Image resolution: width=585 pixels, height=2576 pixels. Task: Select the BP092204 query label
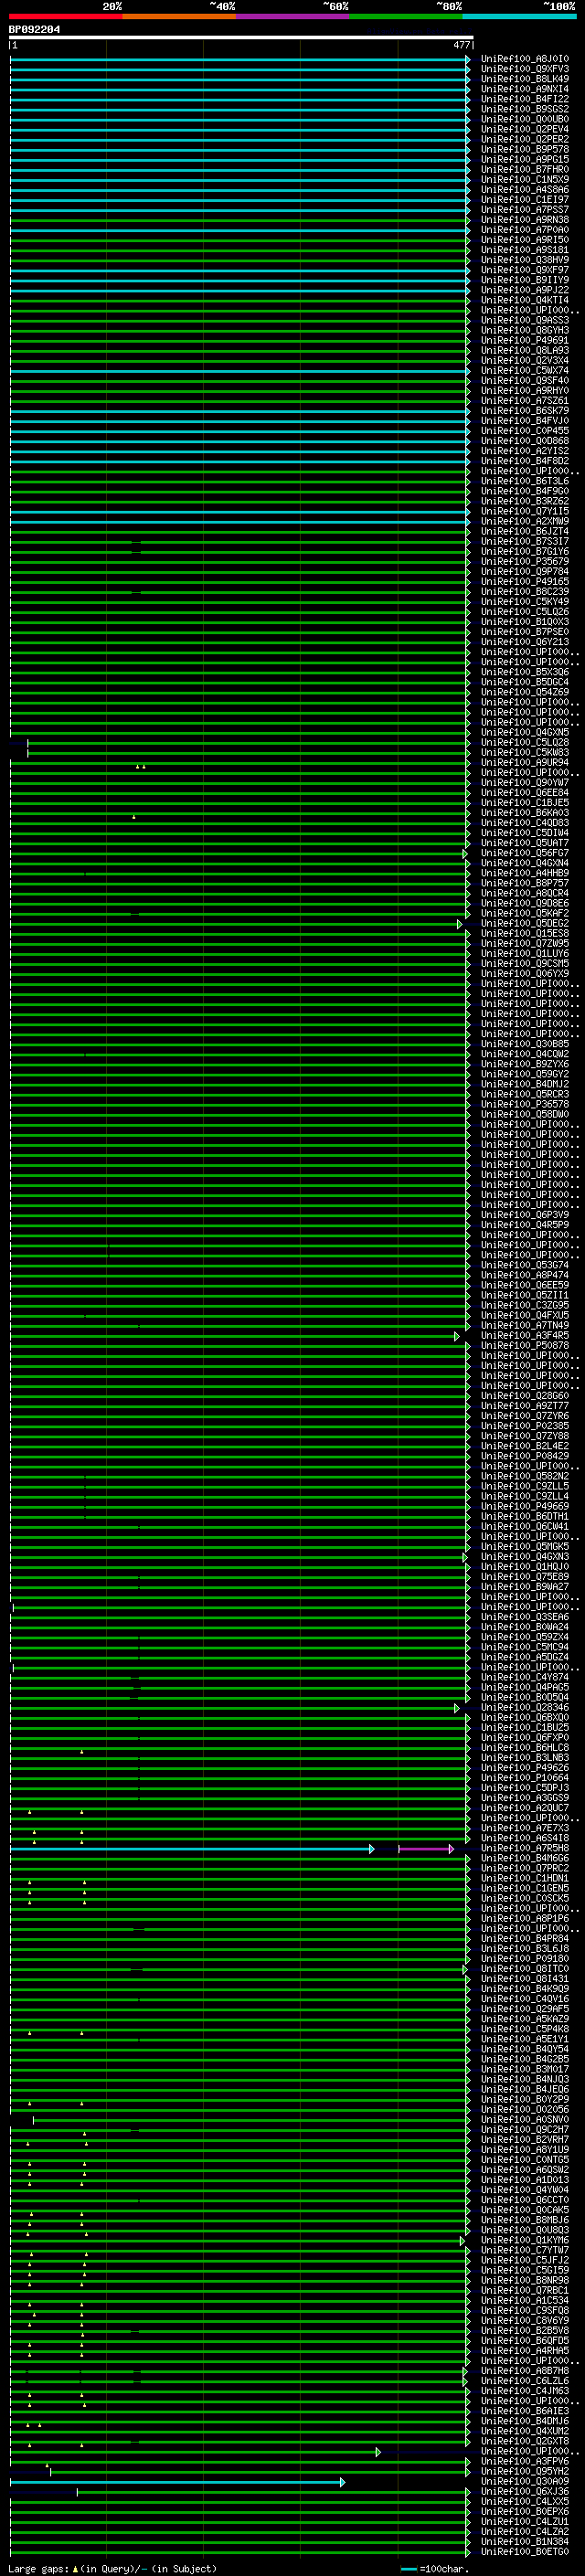point(35,30)
